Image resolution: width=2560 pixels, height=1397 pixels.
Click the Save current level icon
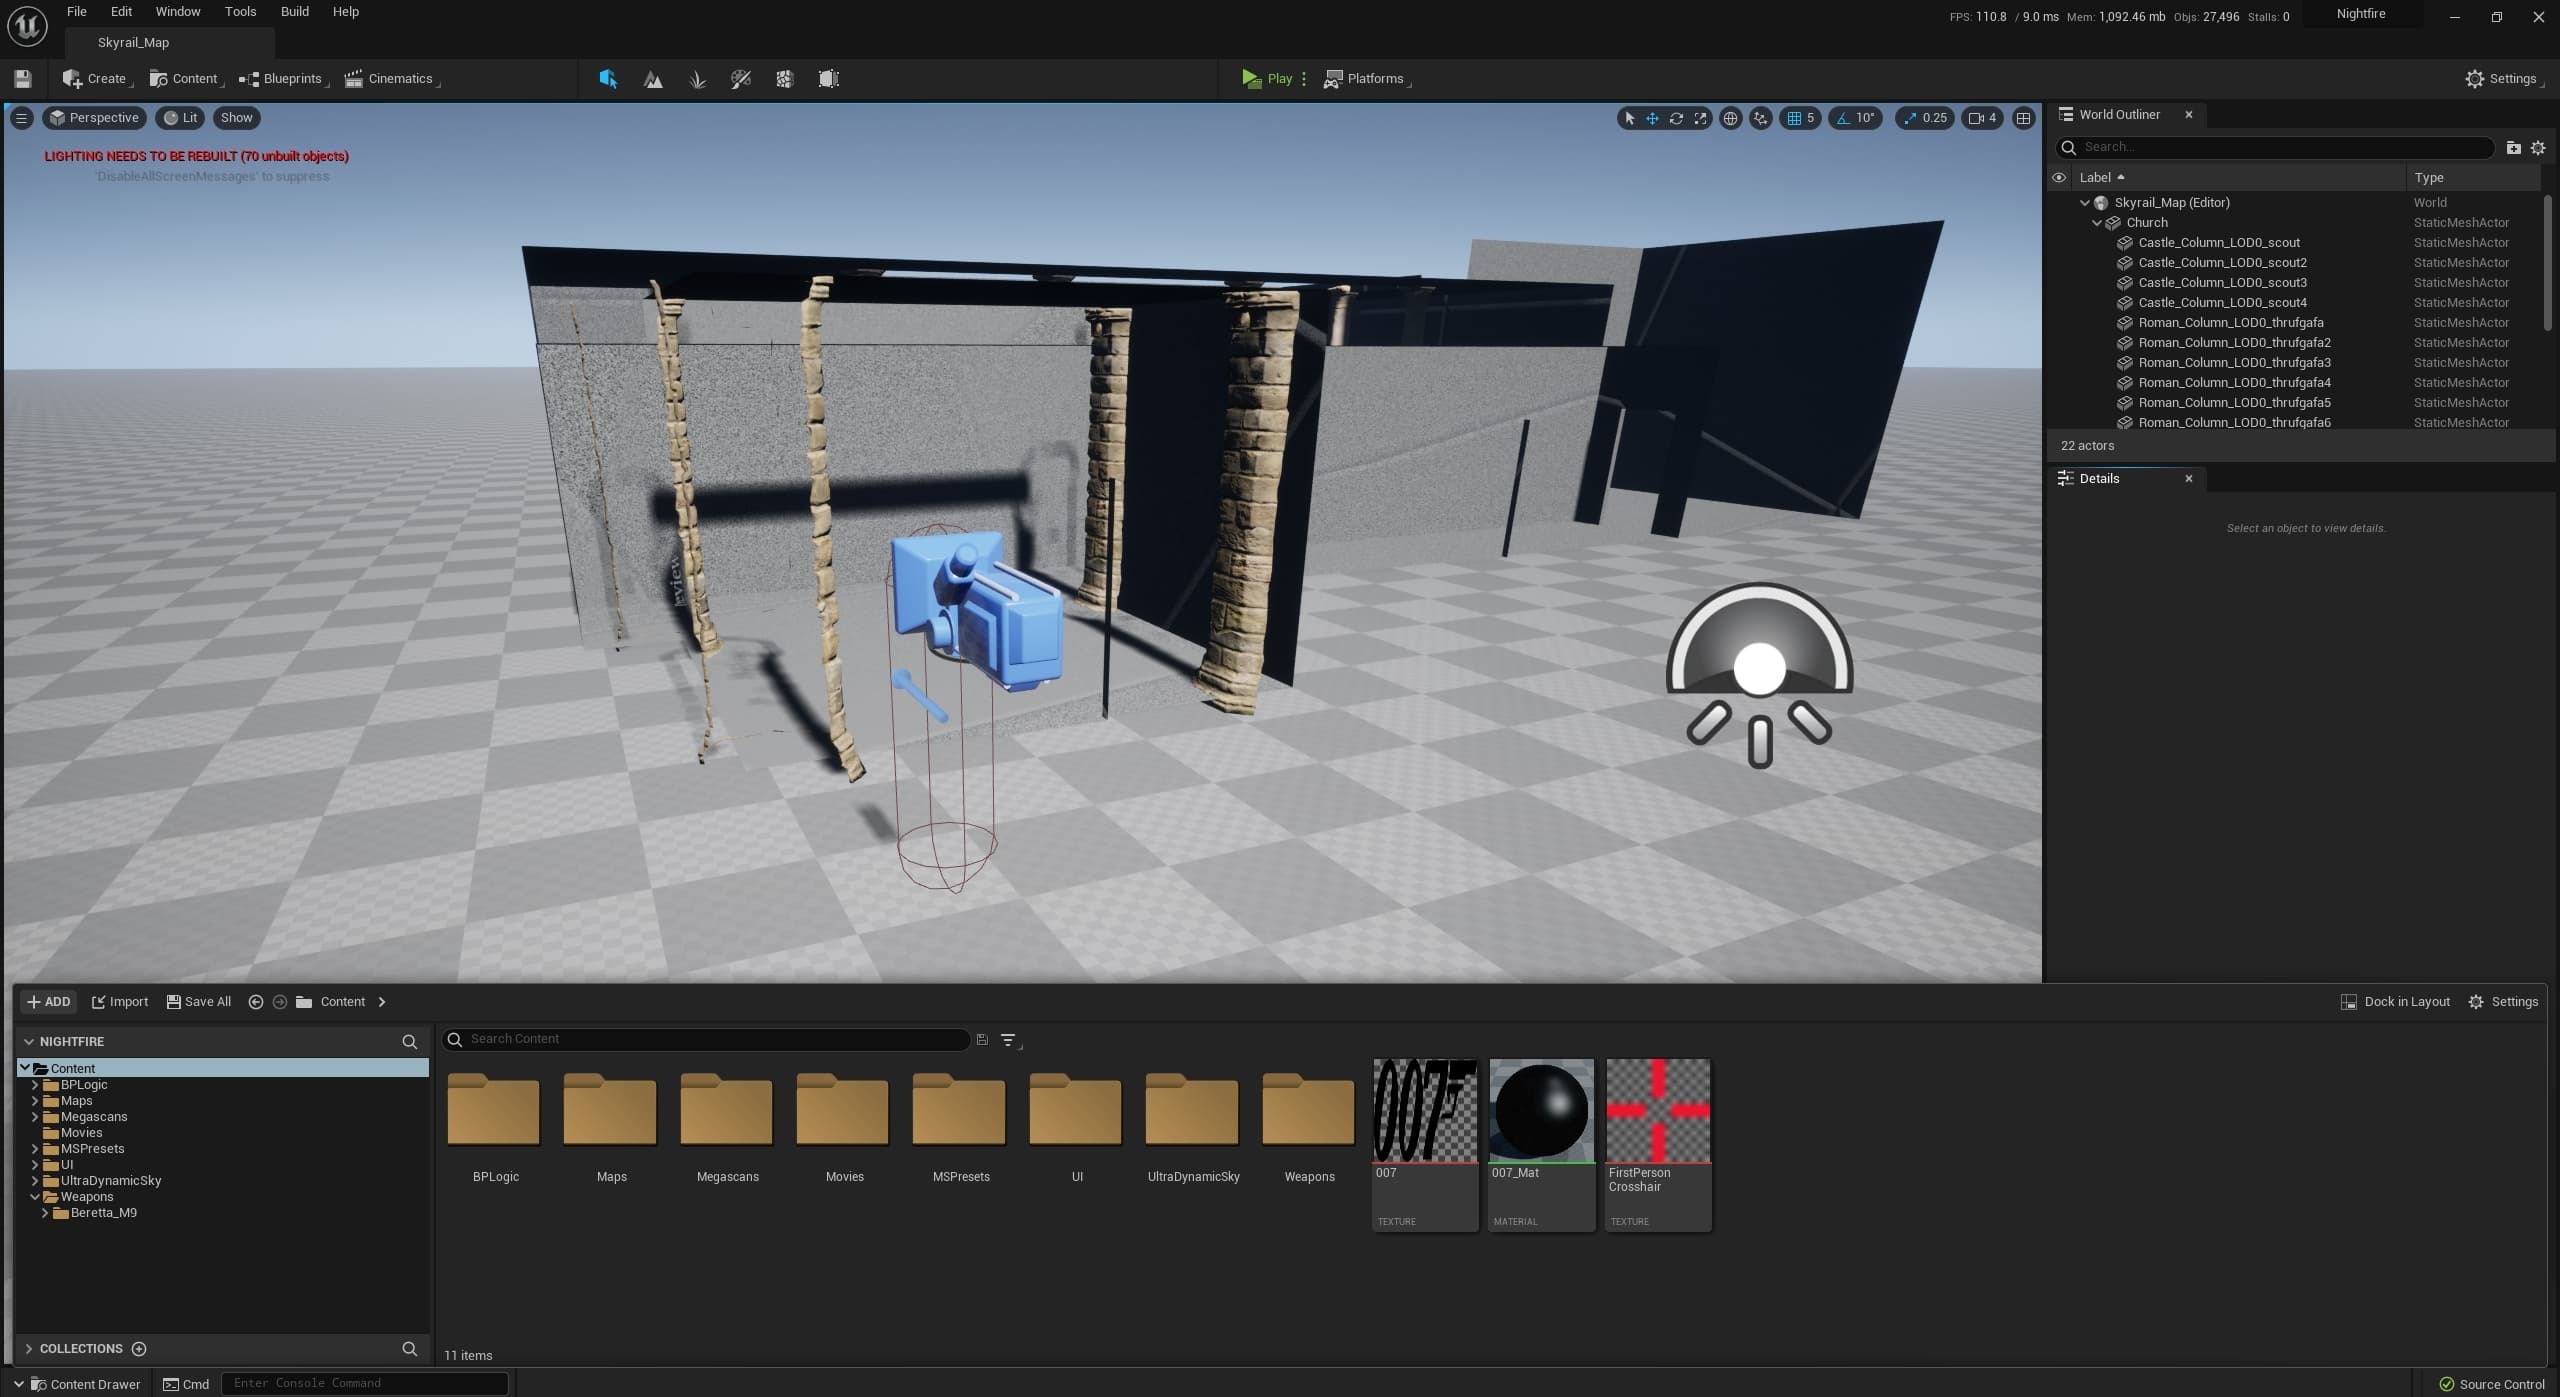tap(23, 79)
